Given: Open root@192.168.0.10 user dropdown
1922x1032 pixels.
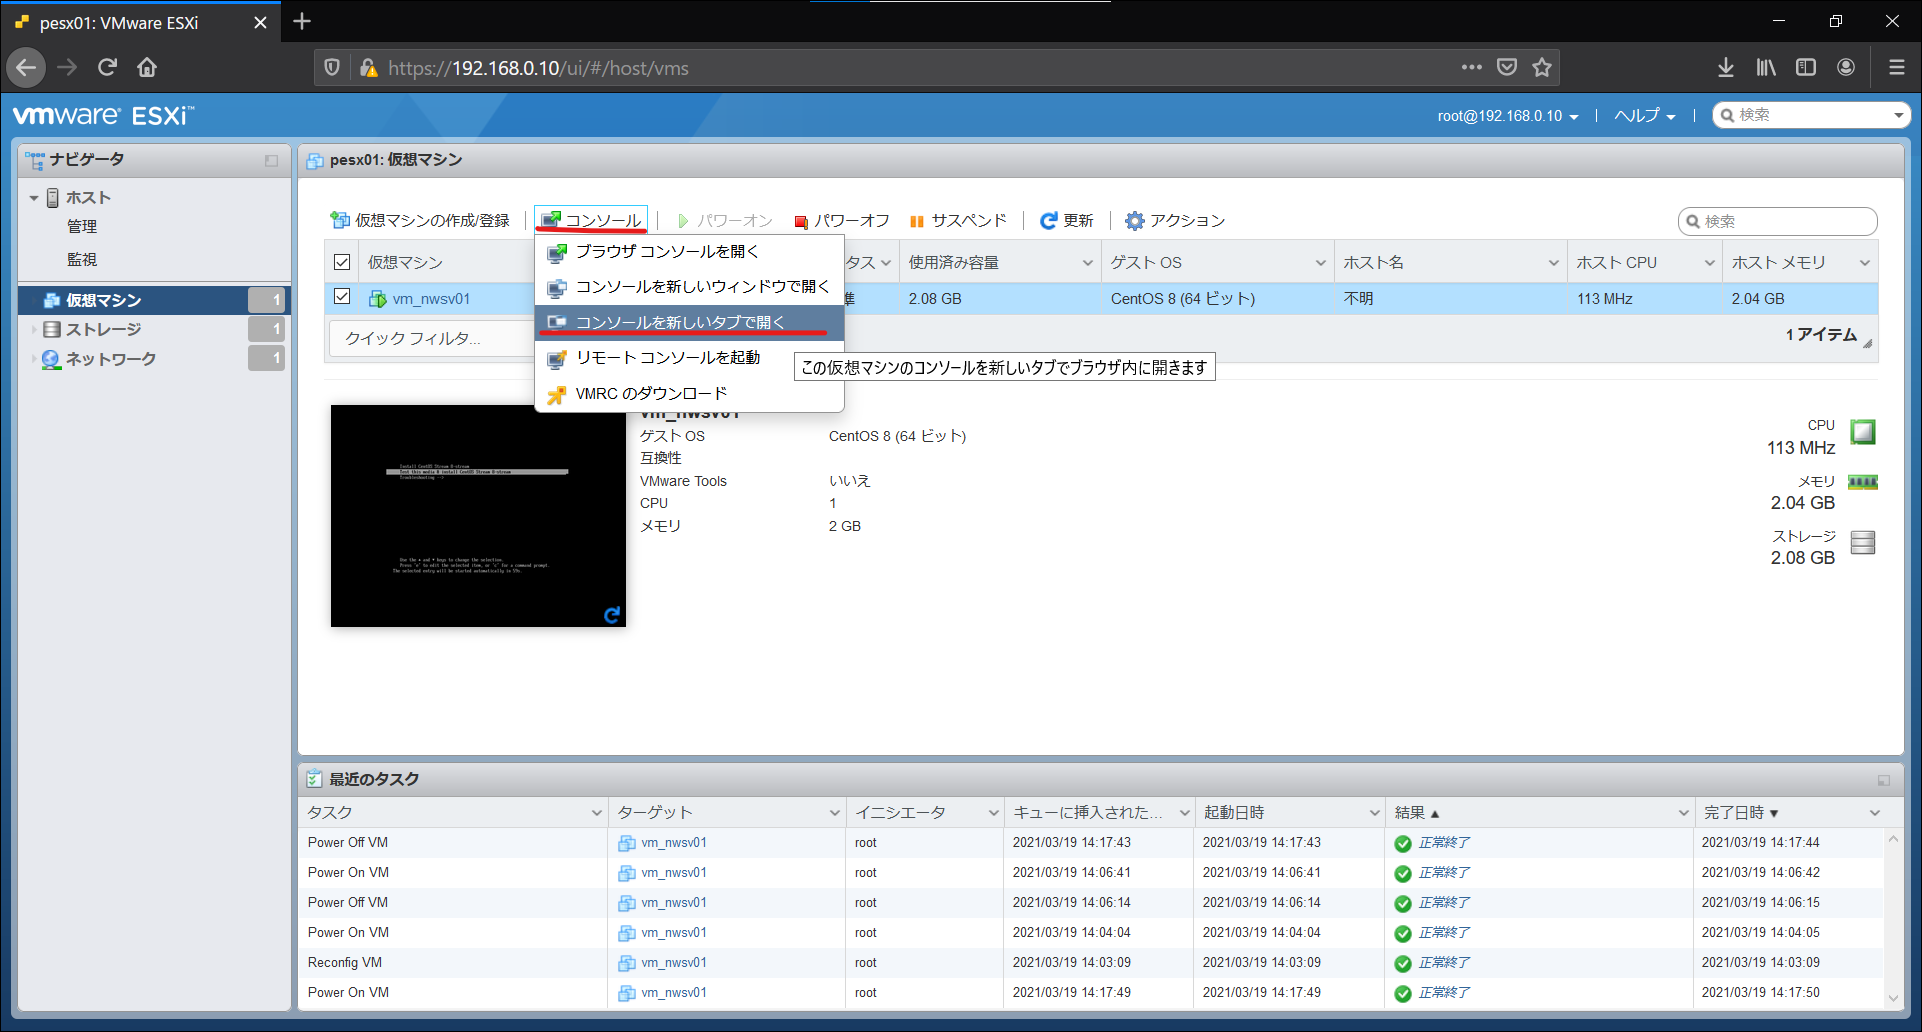Looking at the screenshot, I should (x=1508, y=116).
